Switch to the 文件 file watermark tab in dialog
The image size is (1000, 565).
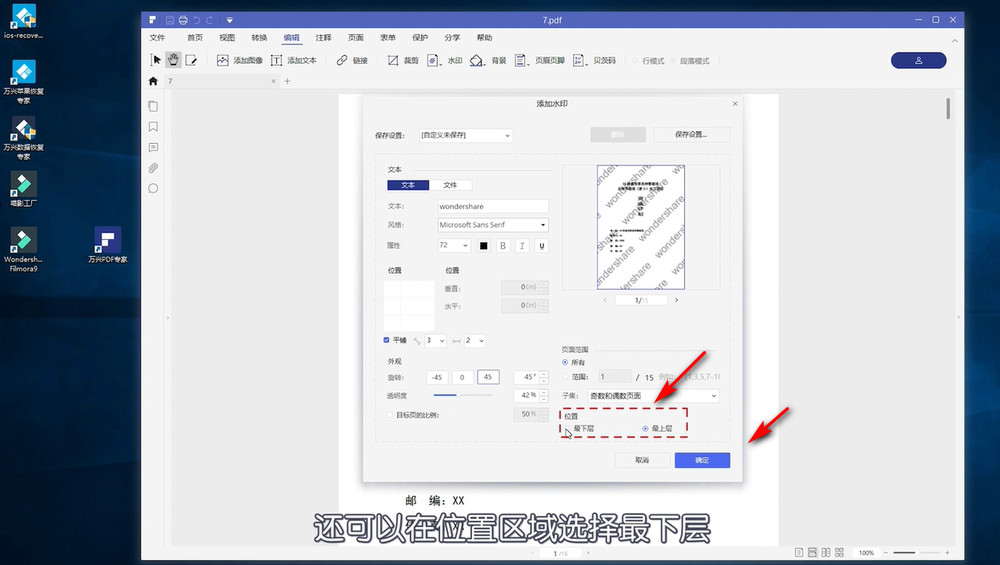pyautogui.click(x=450, y=185)
